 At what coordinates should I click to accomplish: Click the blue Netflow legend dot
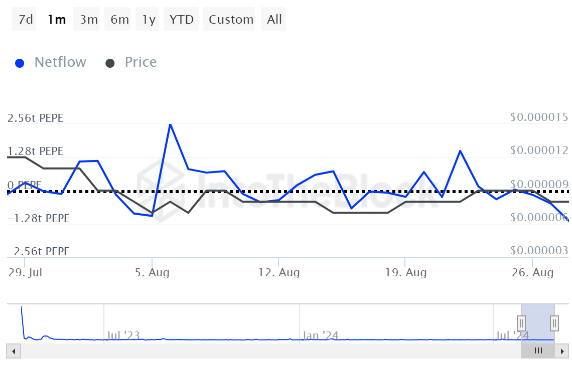[20, 63]
